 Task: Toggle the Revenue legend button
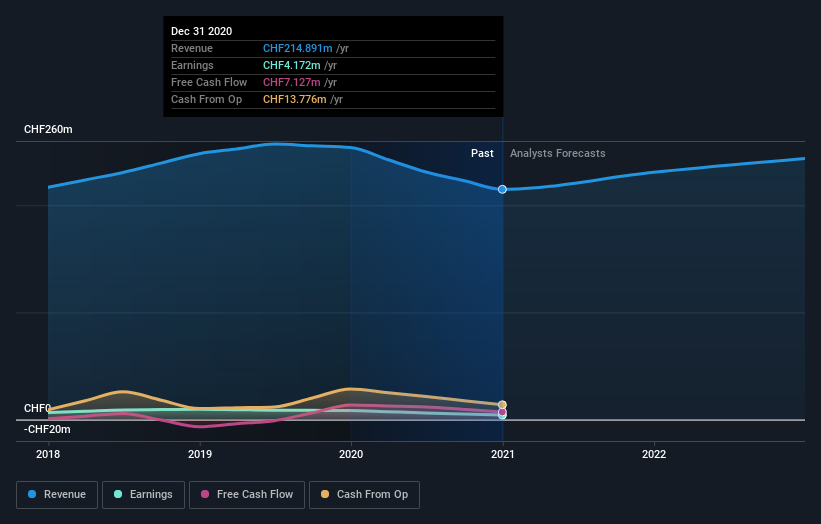pos(57,495)
